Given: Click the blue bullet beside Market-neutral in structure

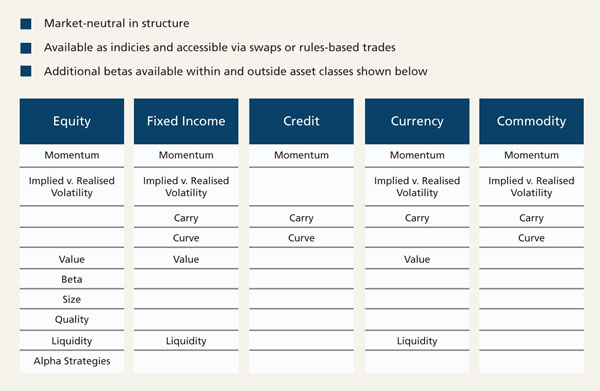Looking at the screenshot, I should click(x=26, y=24).
